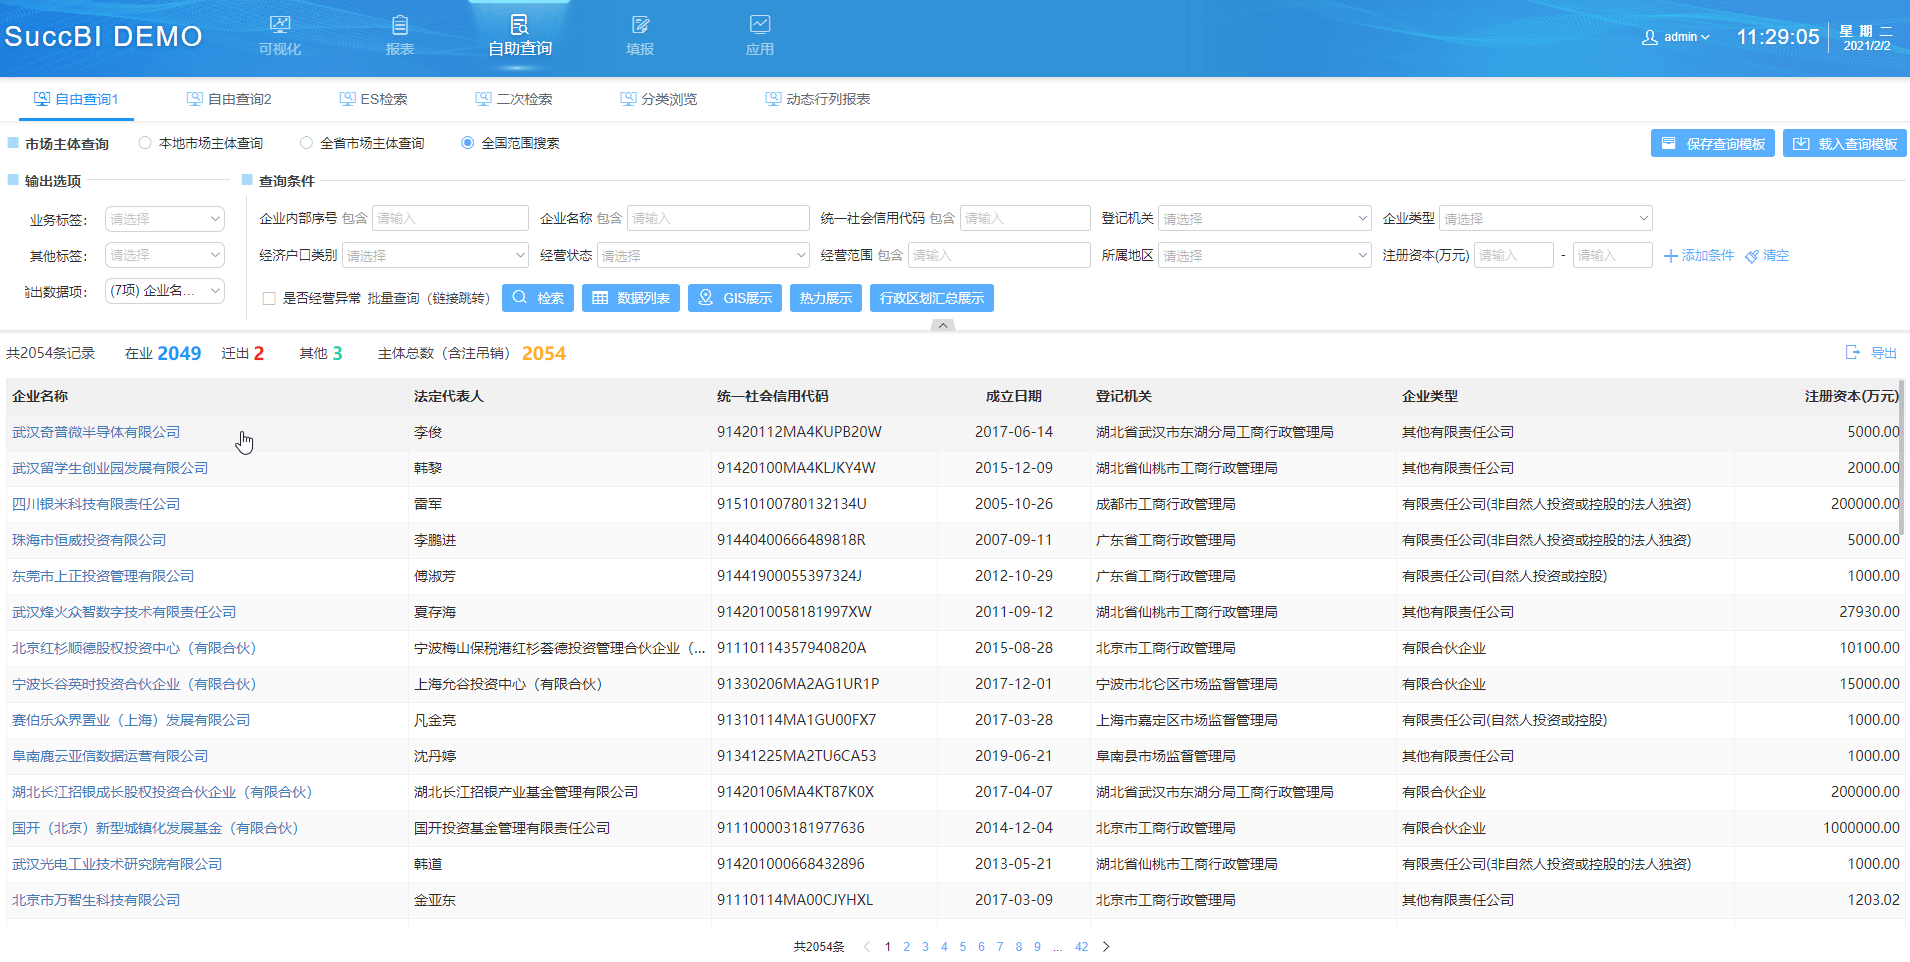Open 四川银米科技有限责任公司 company link

coord(96,504)
